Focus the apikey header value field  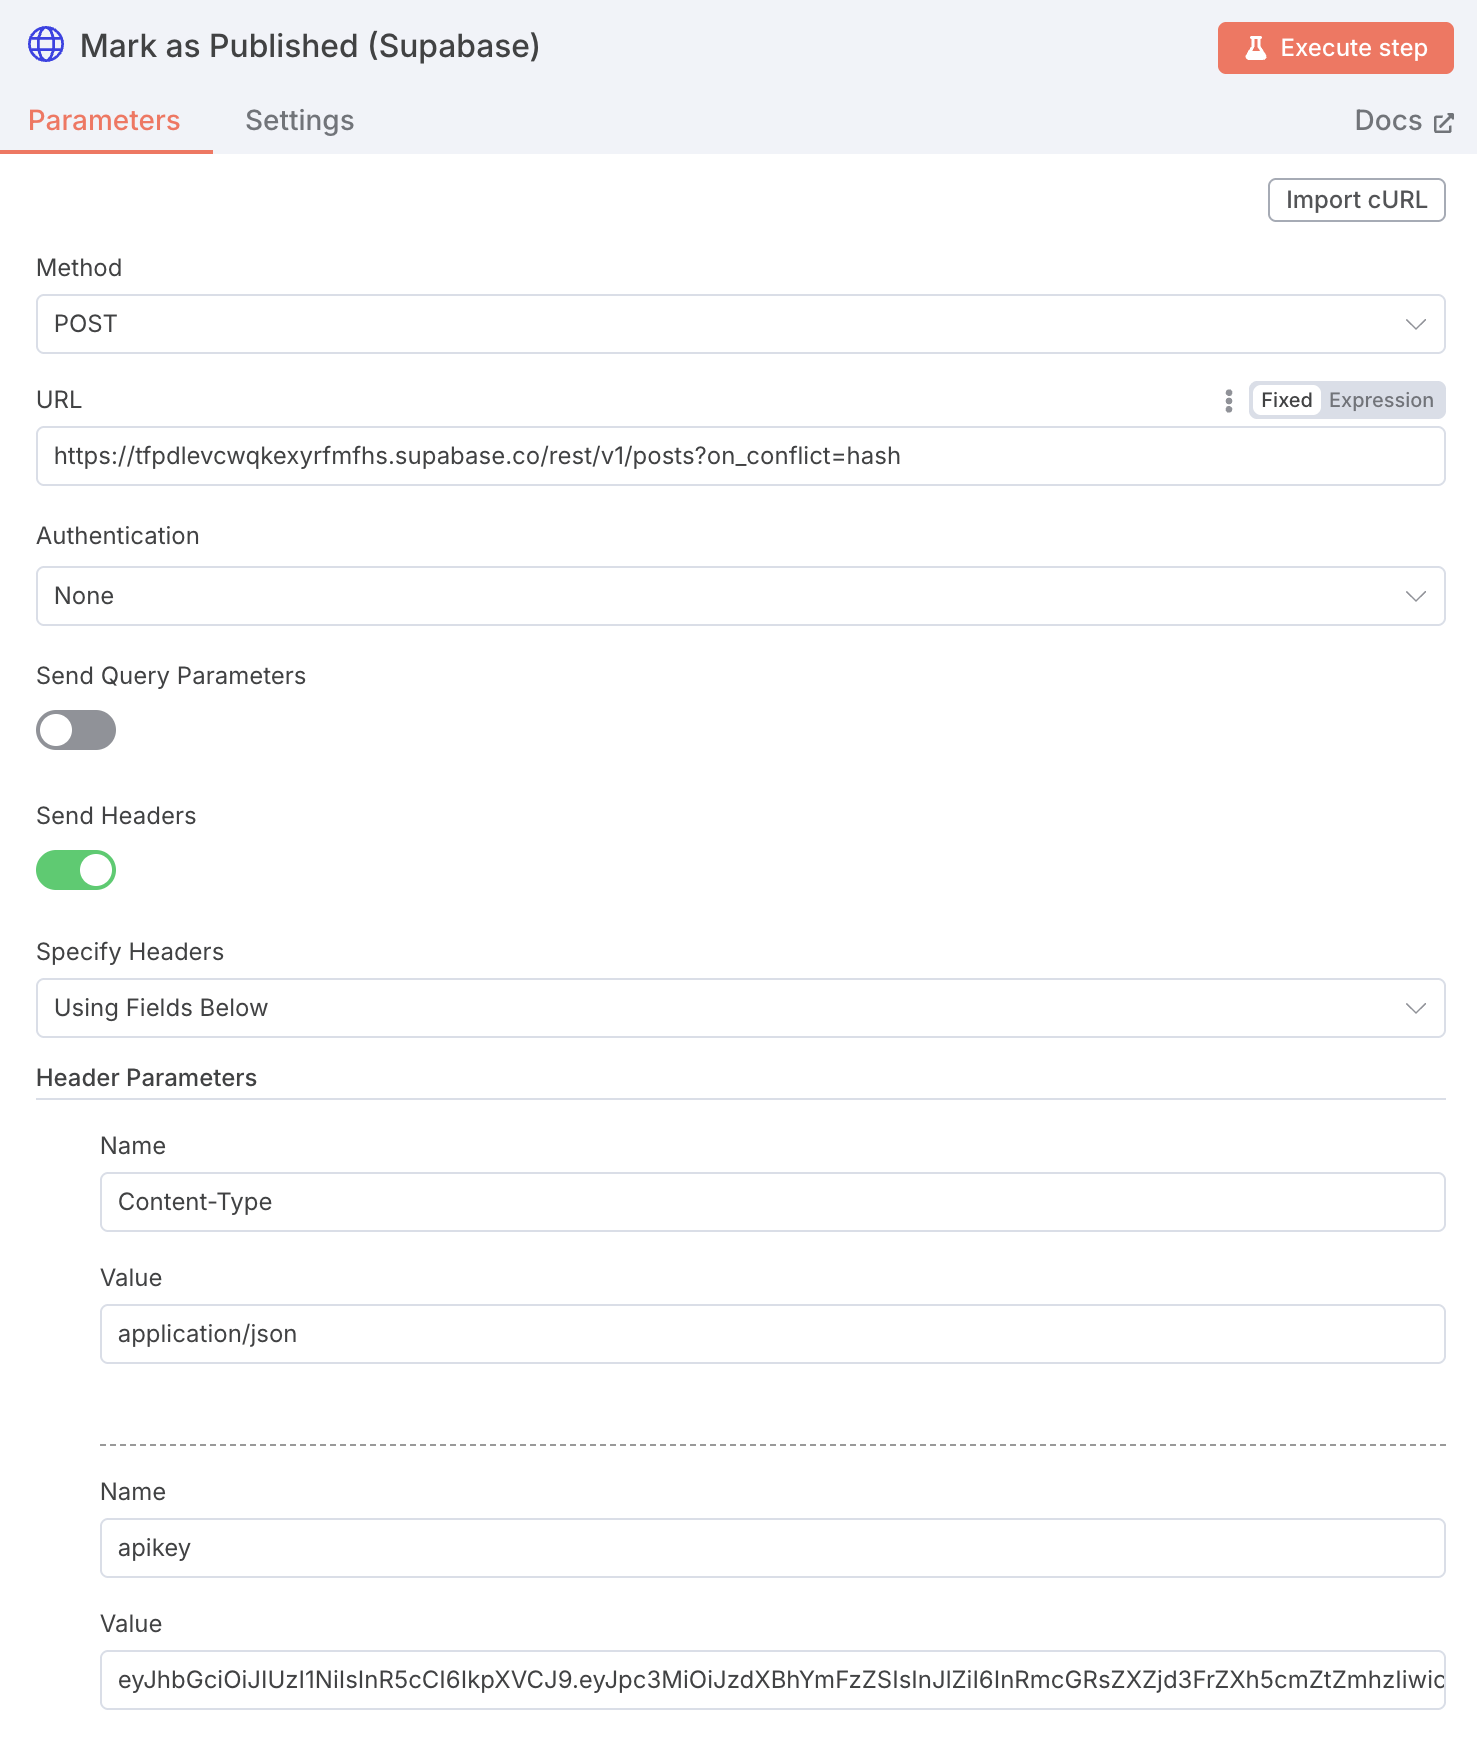click(x=772, y=1680)
